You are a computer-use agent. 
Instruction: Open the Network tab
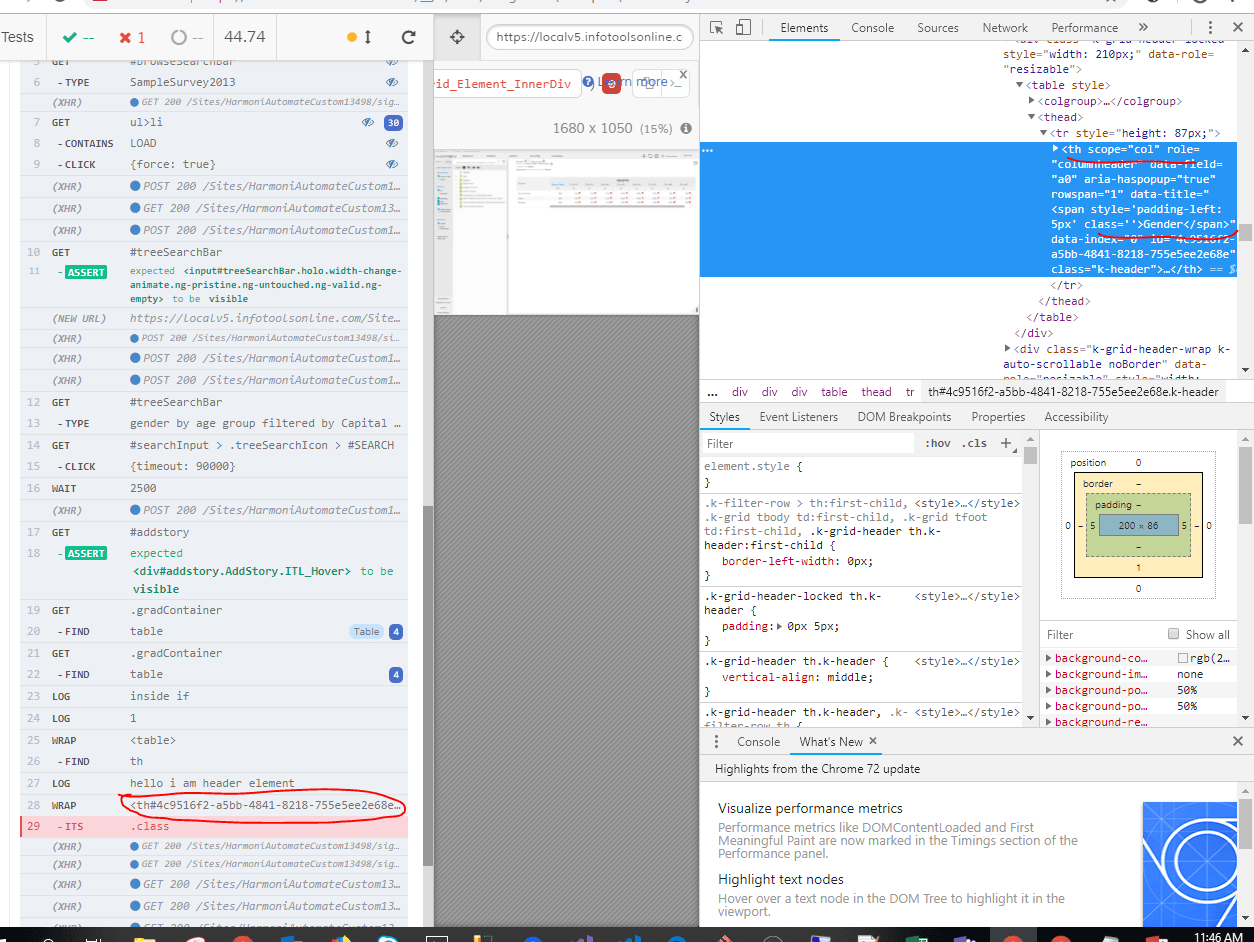pos(1005,28)
